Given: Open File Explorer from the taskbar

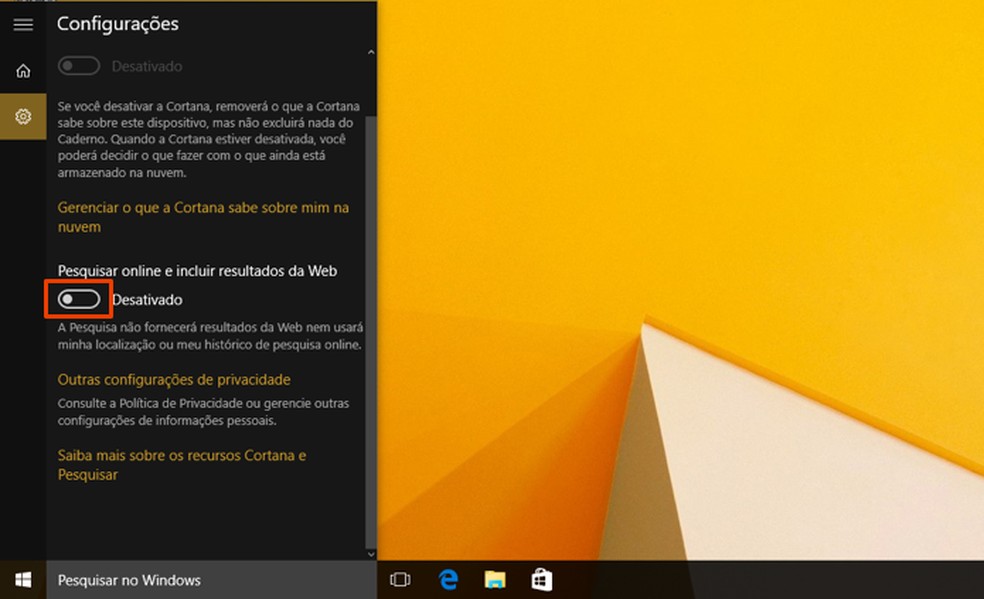Looking at the screenshot, I should [x=494, y=579].
